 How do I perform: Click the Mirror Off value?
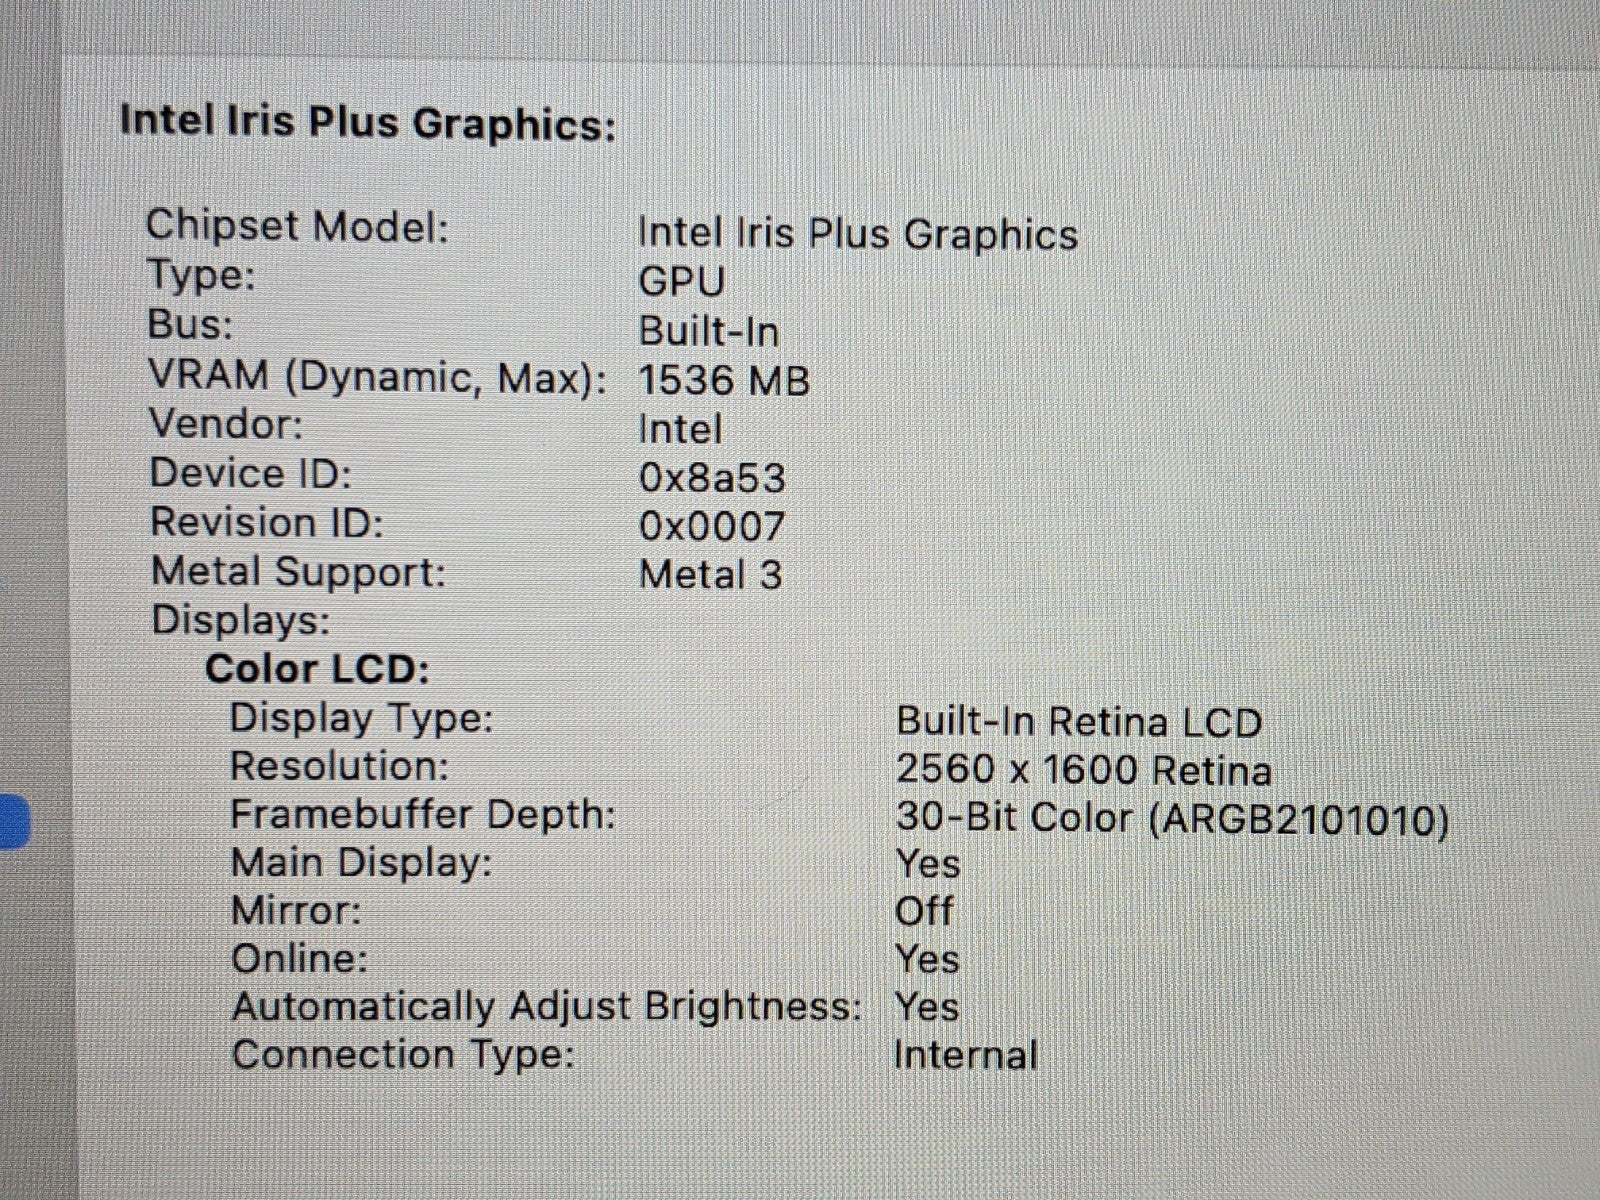pos(923,910)
